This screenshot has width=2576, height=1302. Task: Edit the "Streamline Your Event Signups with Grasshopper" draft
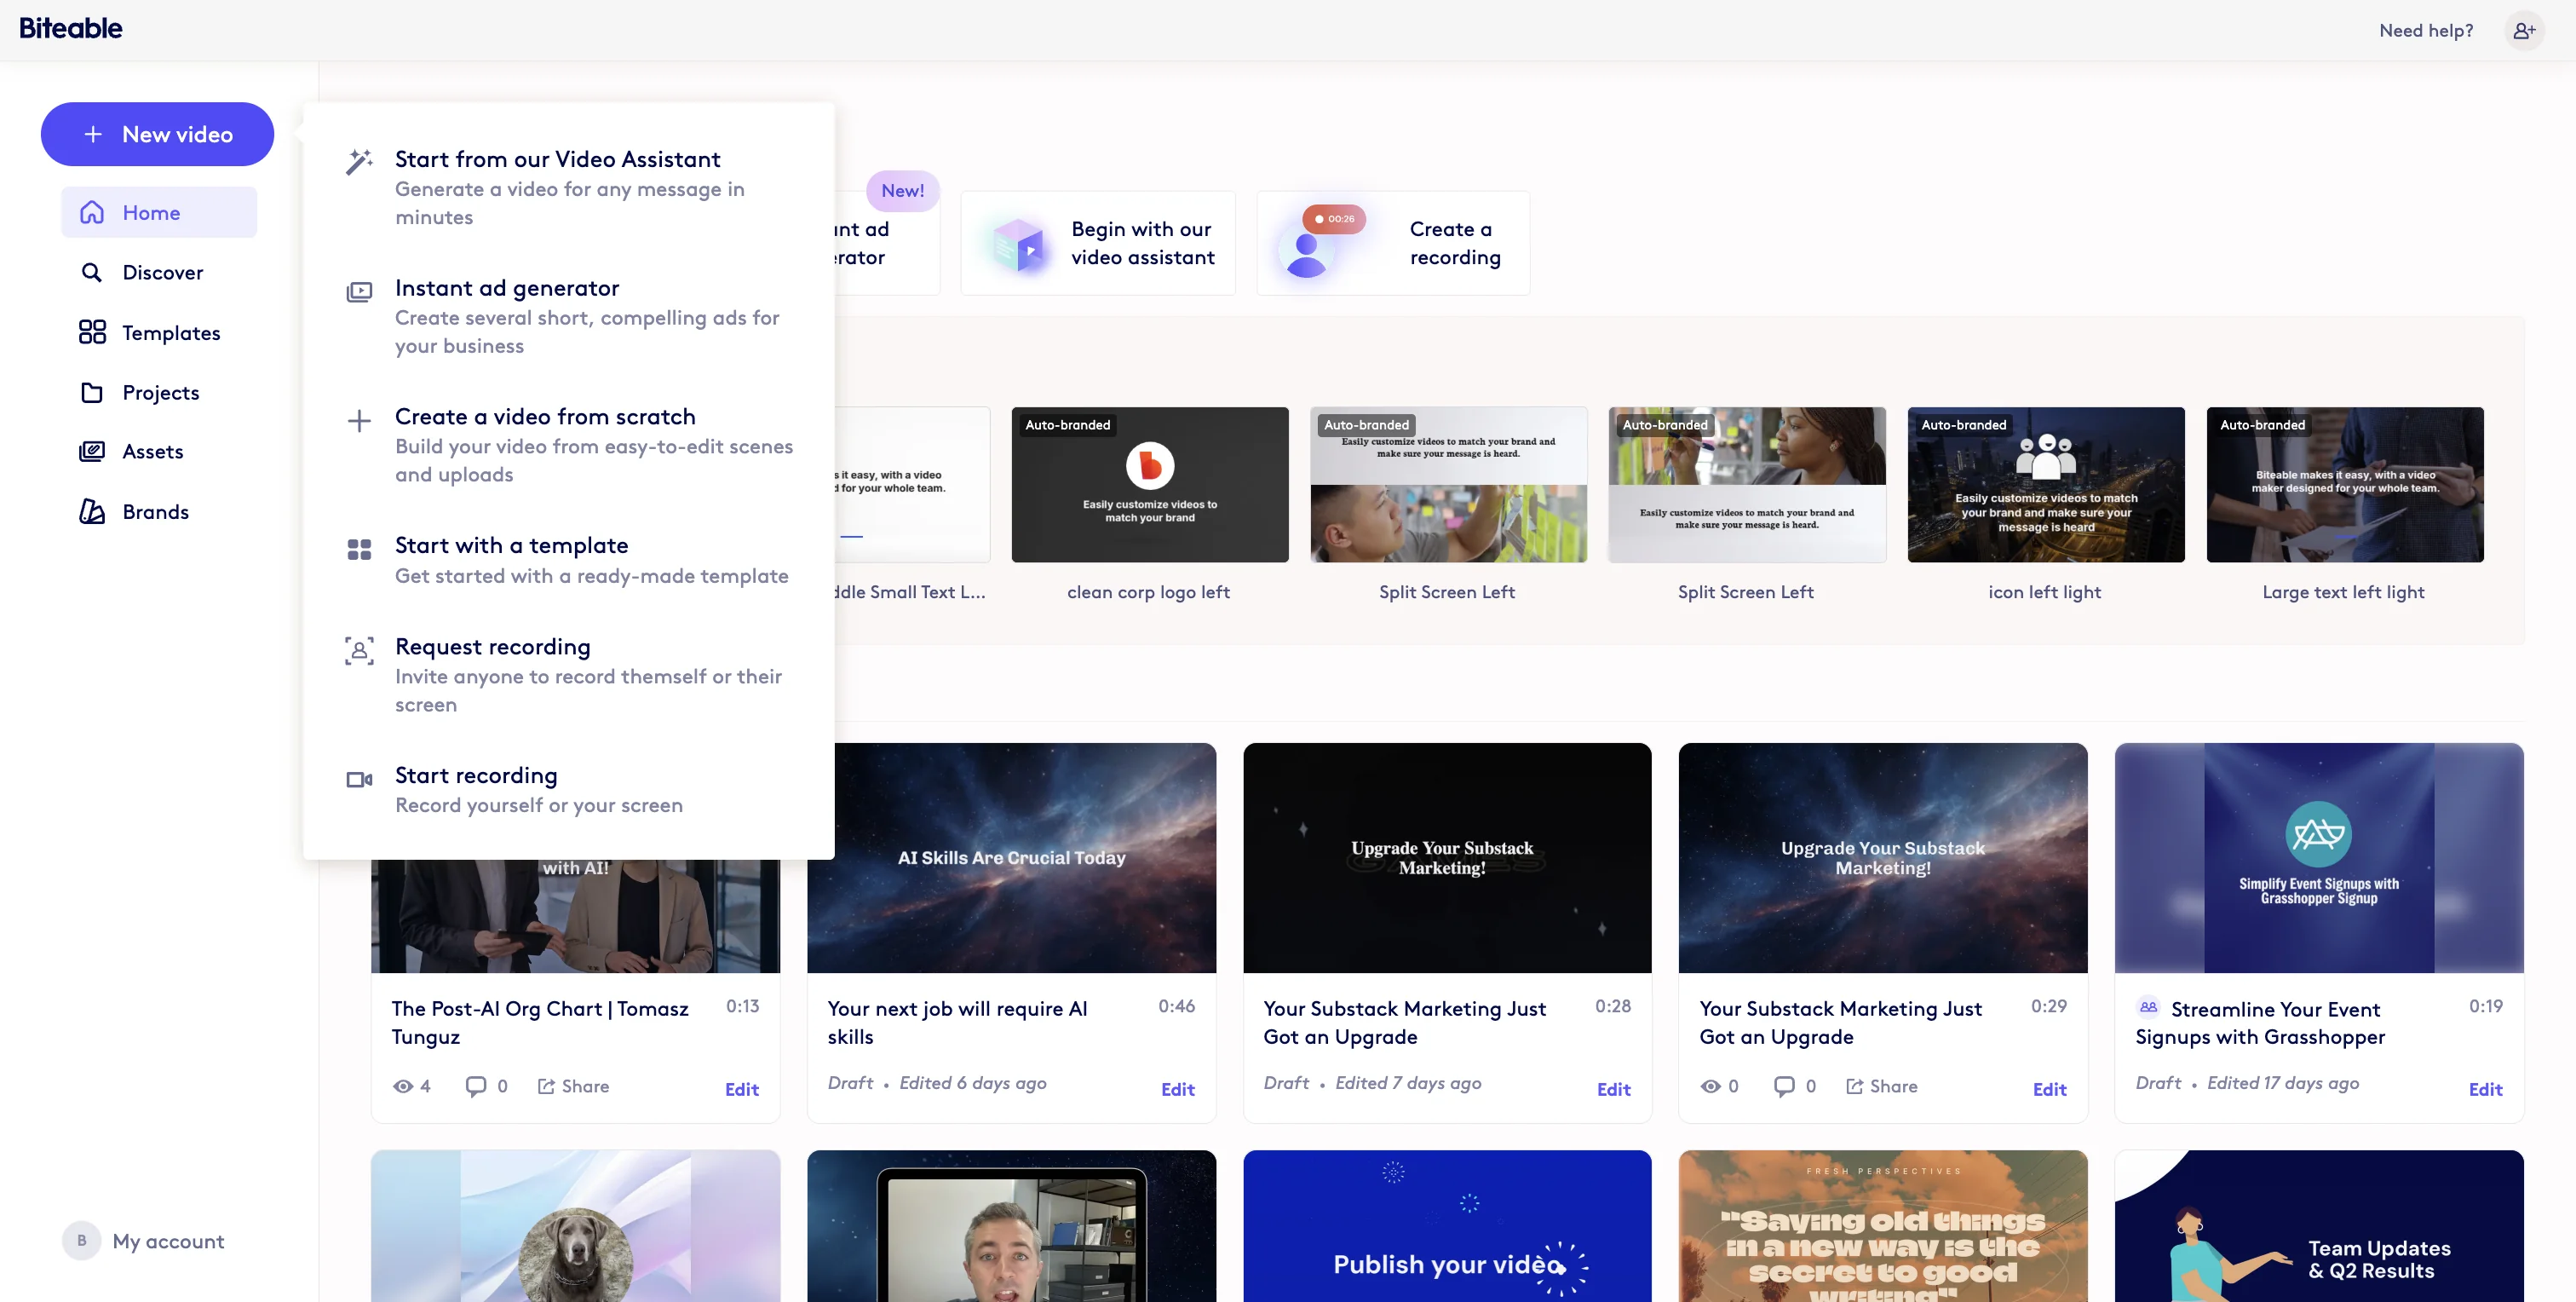tap(2486, 1089)
